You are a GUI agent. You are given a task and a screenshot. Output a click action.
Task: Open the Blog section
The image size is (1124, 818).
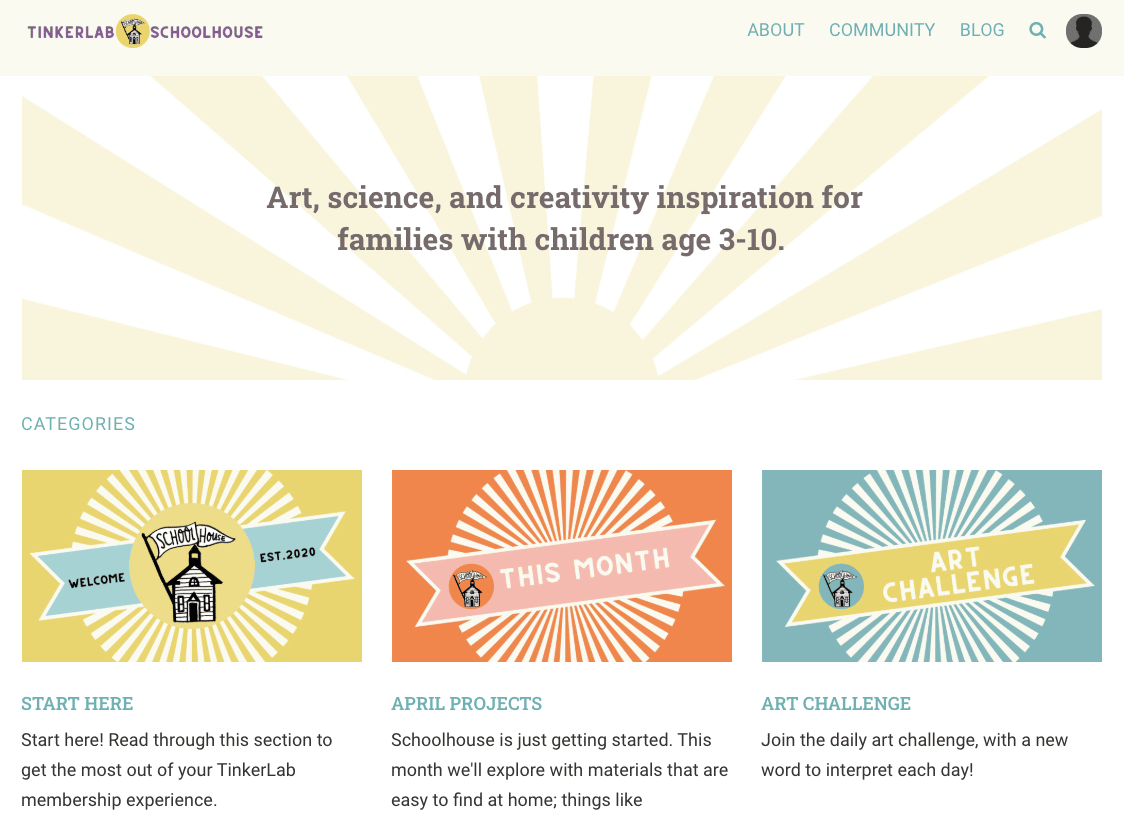click(x=981, y=30)
